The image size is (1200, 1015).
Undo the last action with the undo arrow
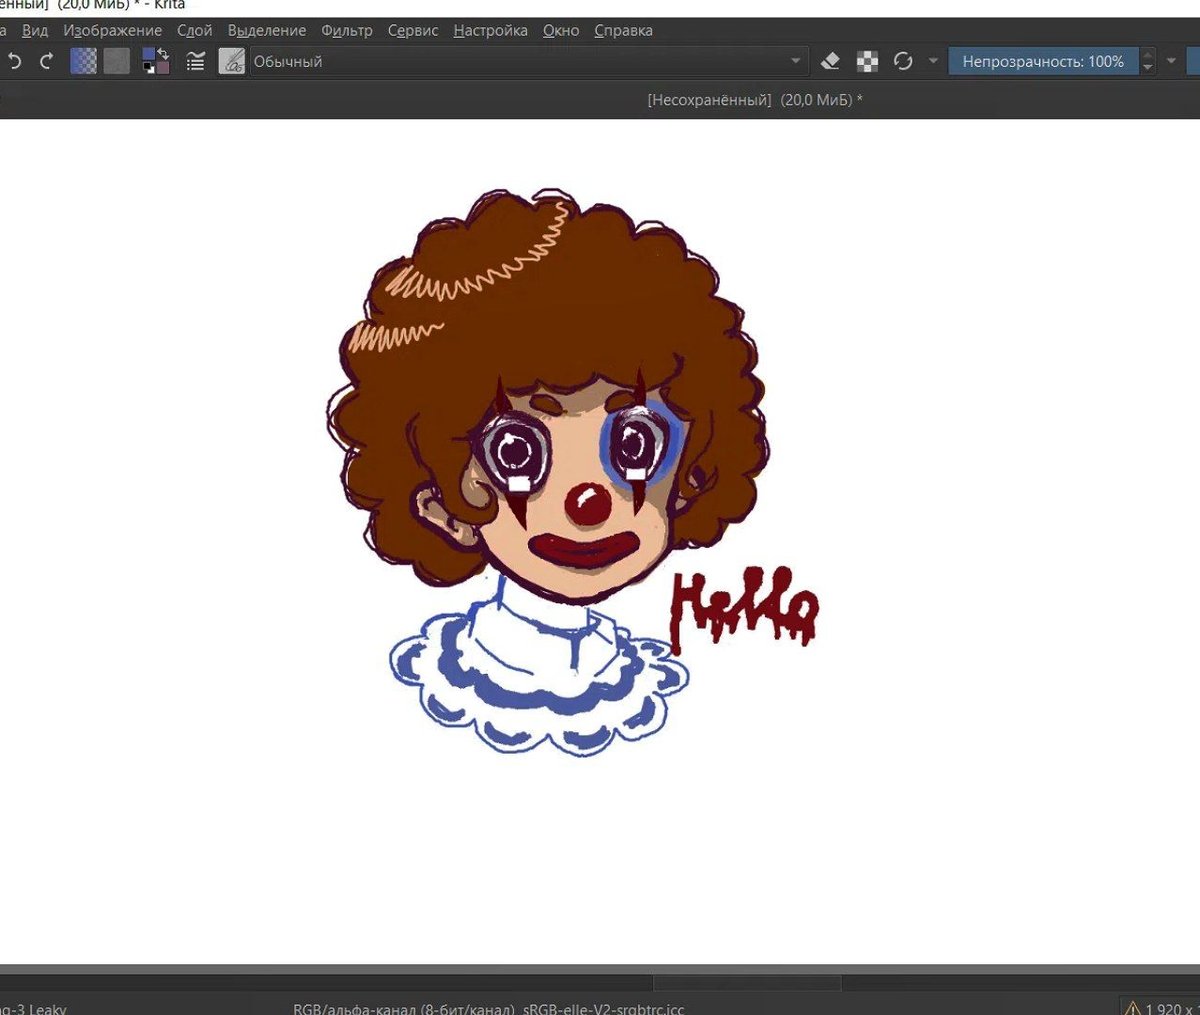tap(14, 61)
